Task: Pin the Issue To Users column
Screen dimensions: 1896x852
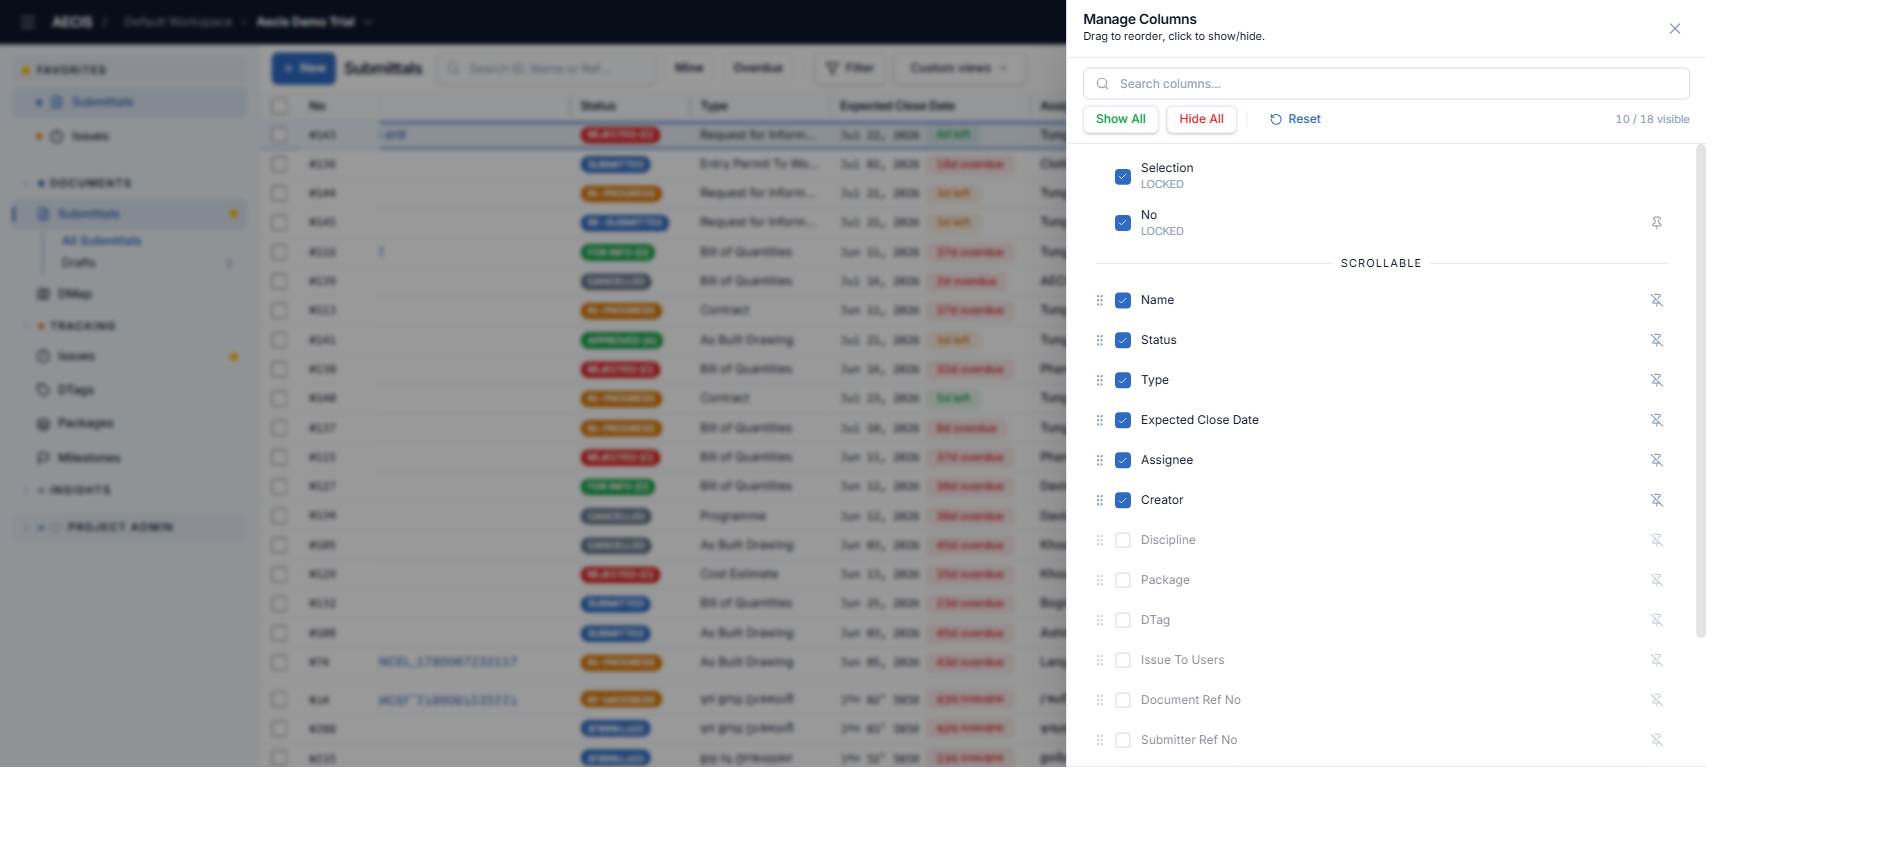Action: coord(1656,660)
